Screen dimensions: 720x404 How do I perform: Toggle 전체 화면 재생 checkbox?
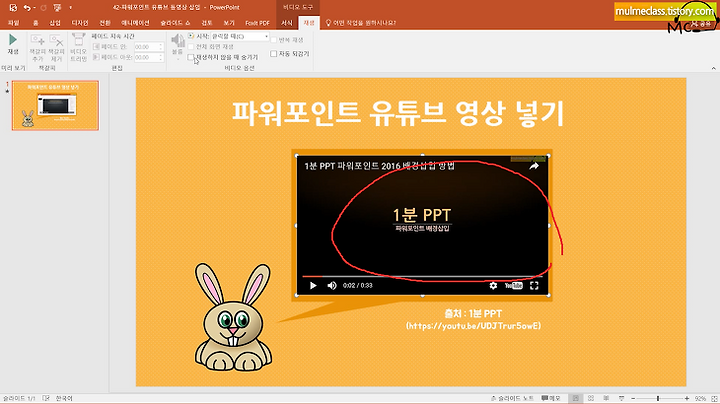191,47
